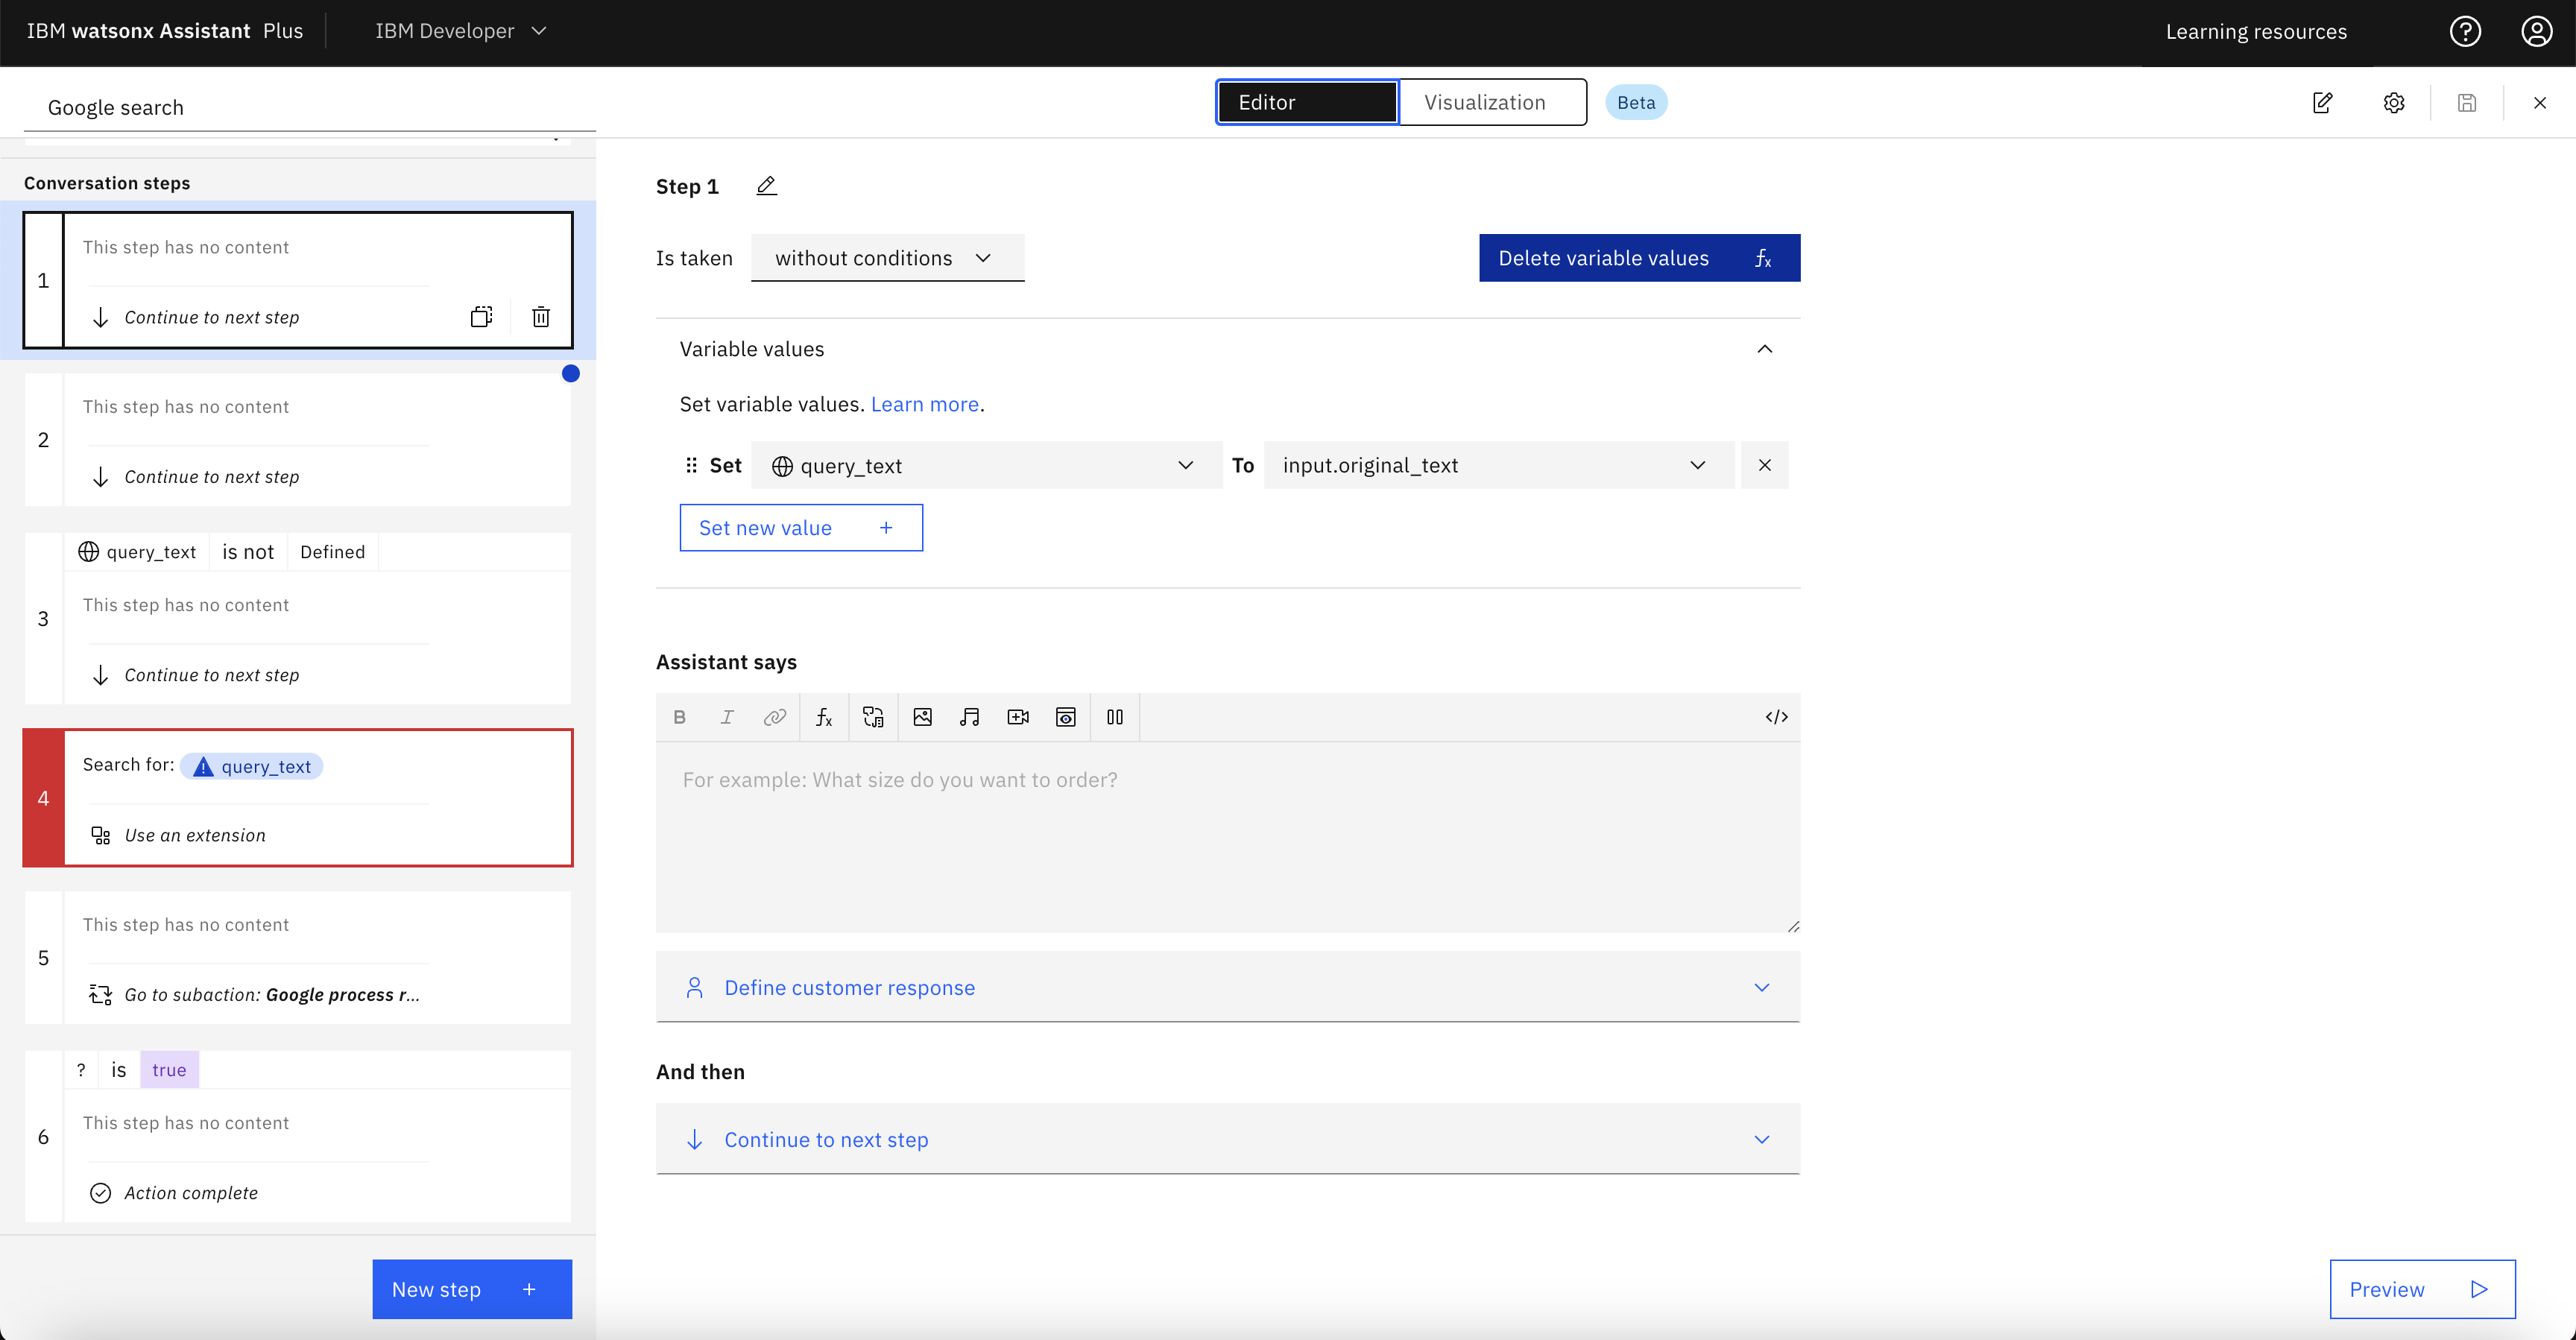Viewport: 2576px width, 1340px height.
Task: Open the help question mark icon
Action: 2465,31
